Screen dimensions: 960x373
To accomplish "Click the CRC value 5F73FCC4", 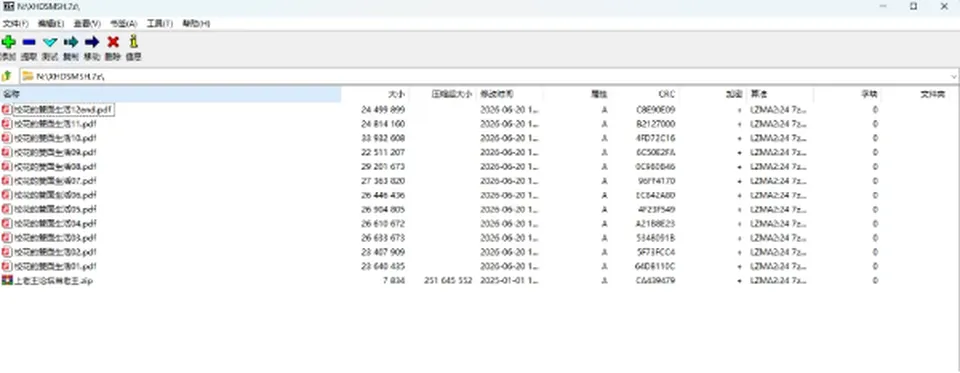I will coord(656,252).
